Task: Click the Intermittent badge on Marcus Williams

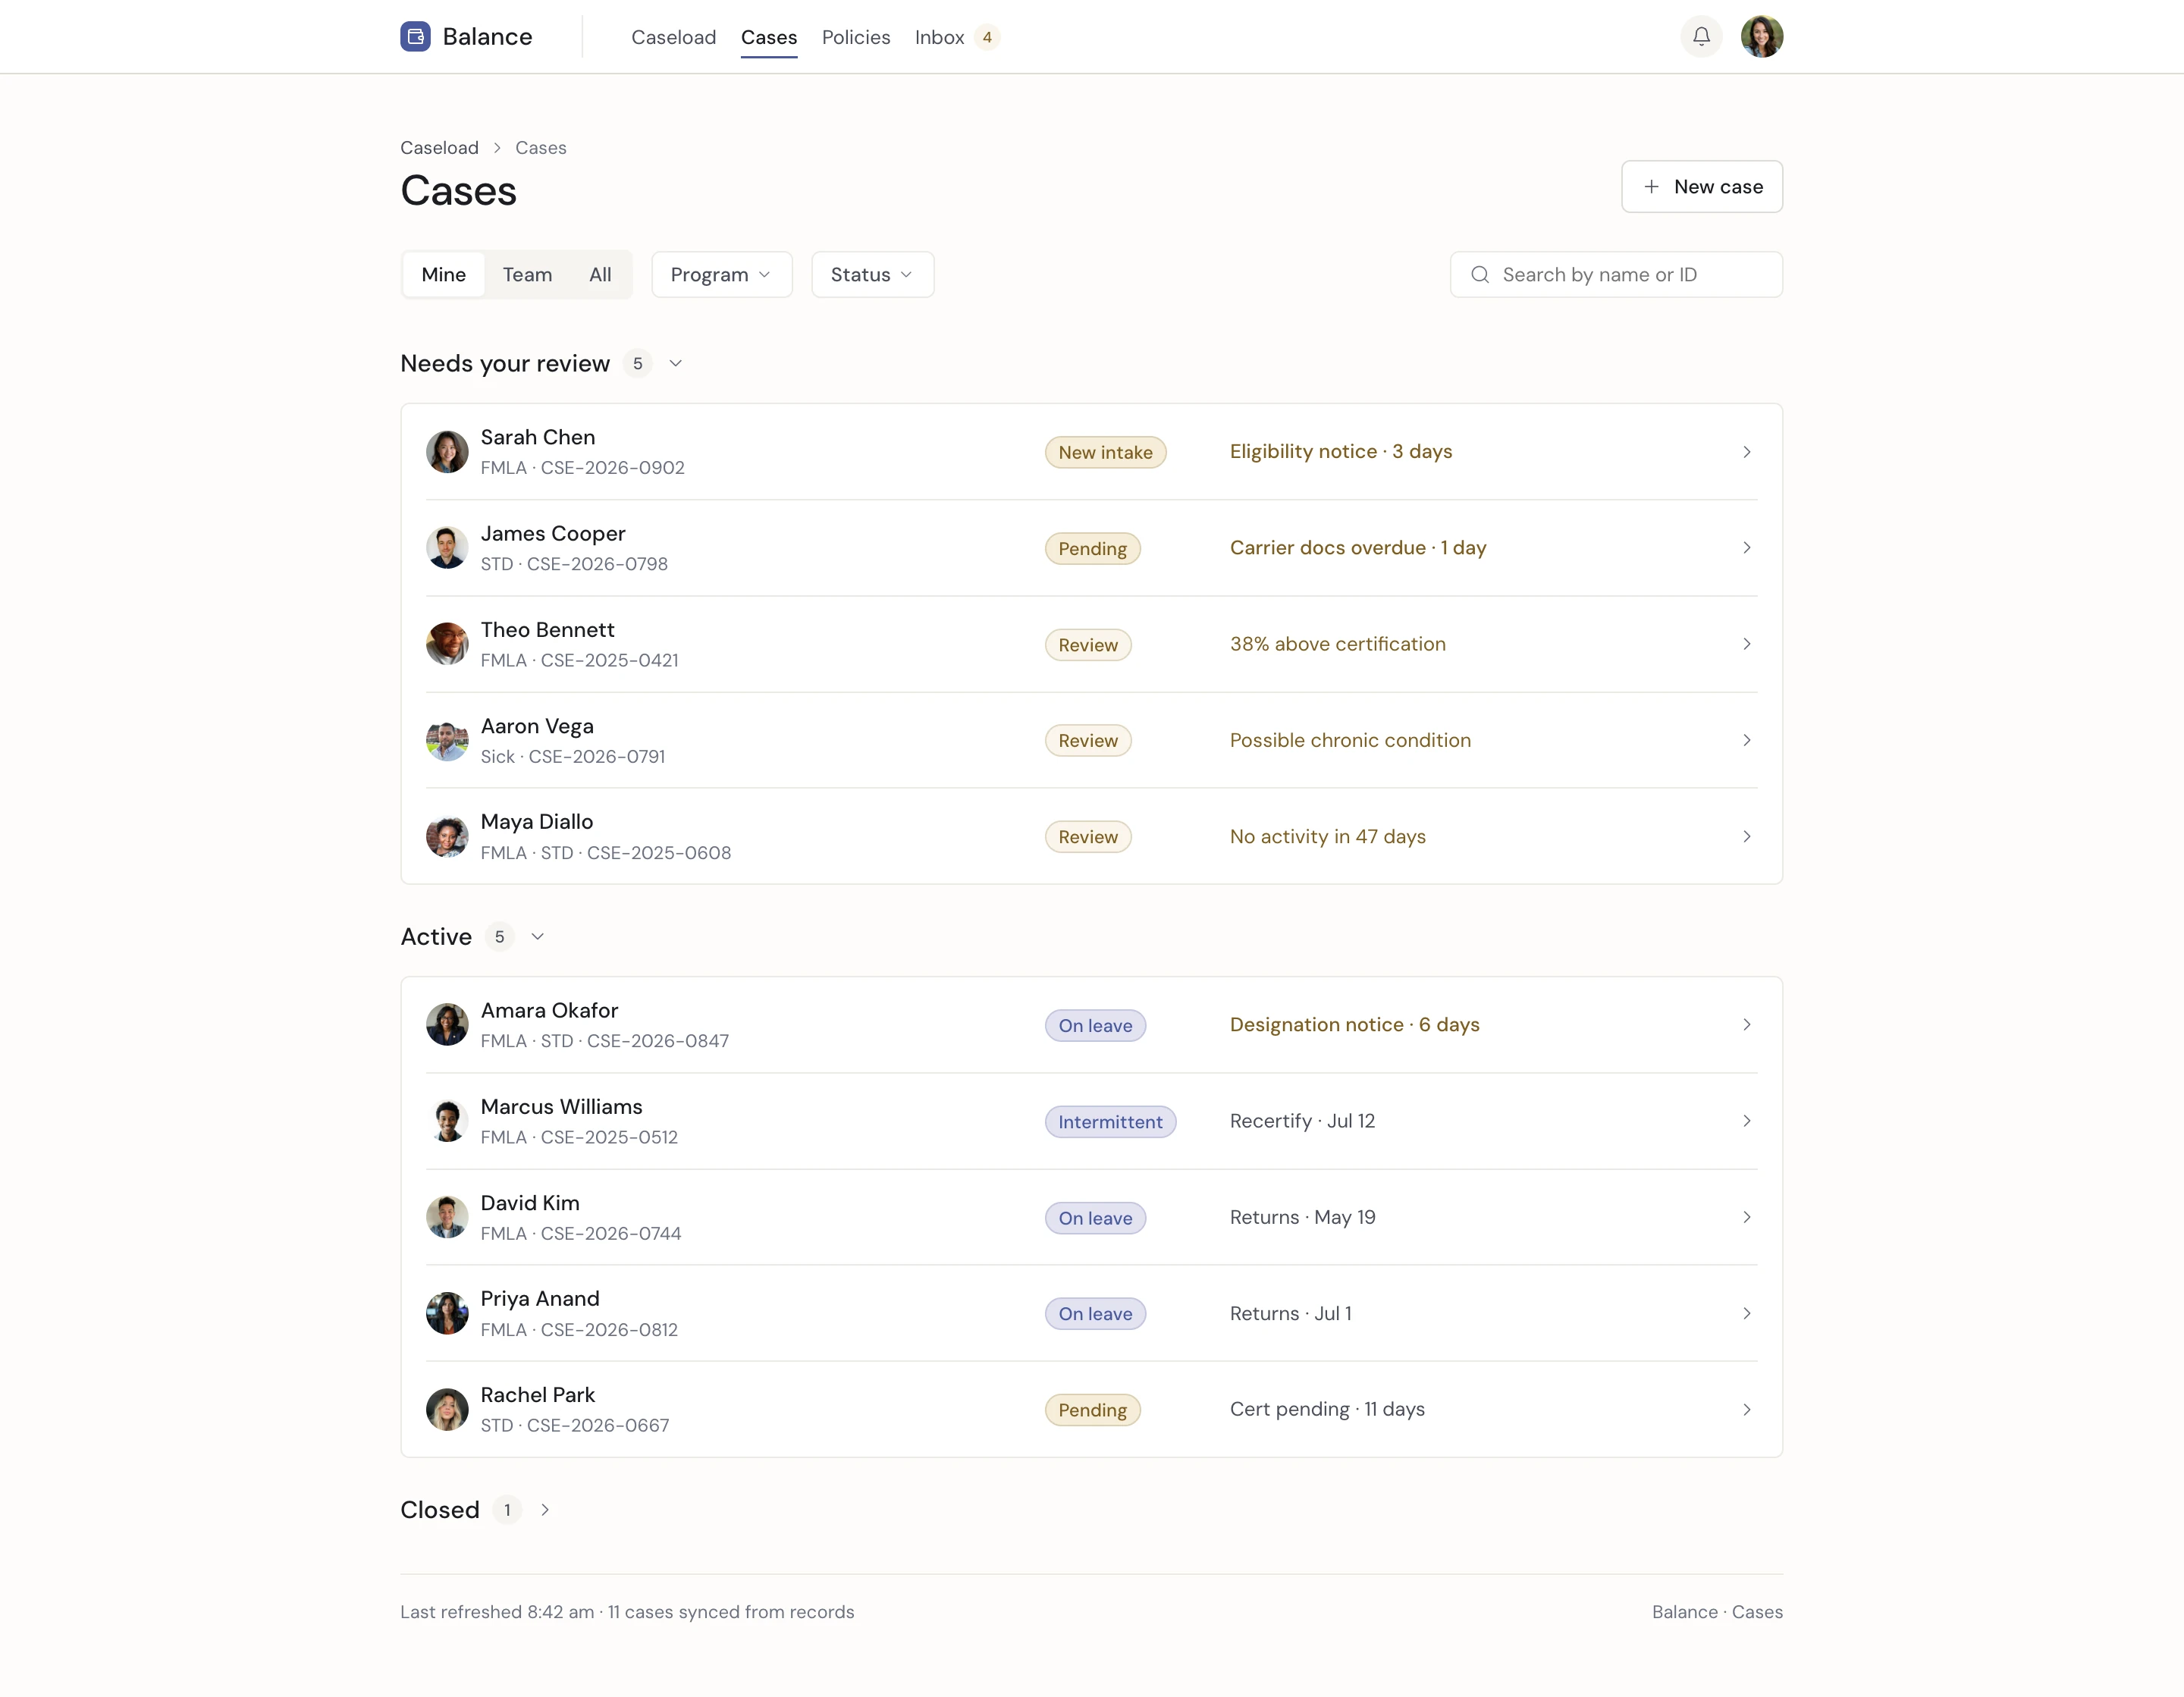Action: click(1110, 1121)
